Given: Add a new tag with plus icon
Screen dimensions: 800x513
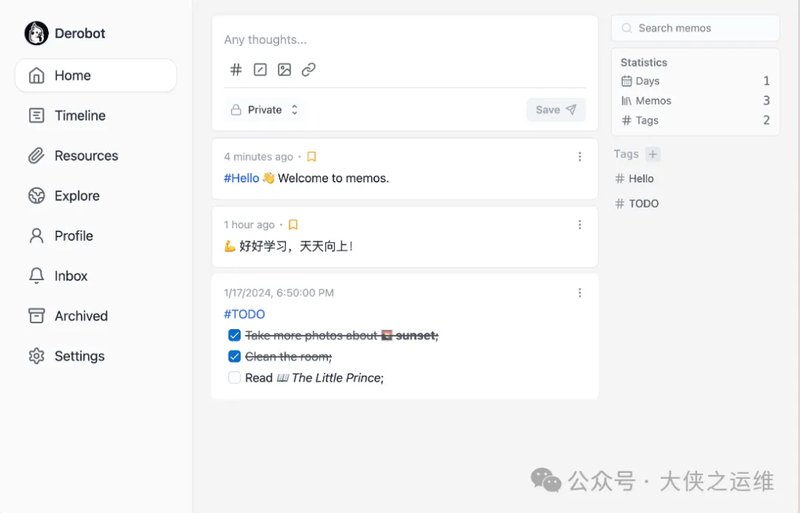Looking at the screenshot, I should [x=653, y=154].
